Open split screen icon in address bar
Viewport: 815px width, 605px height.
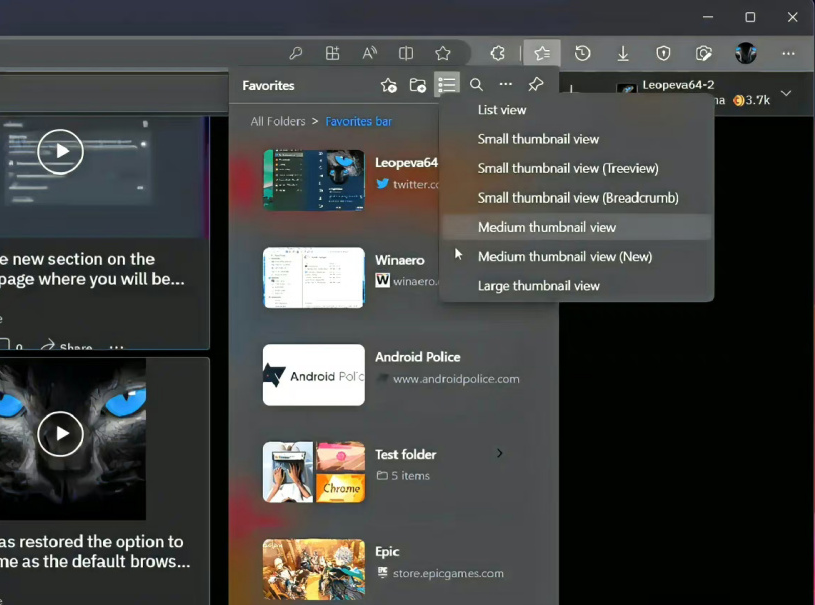click(406, 53)
